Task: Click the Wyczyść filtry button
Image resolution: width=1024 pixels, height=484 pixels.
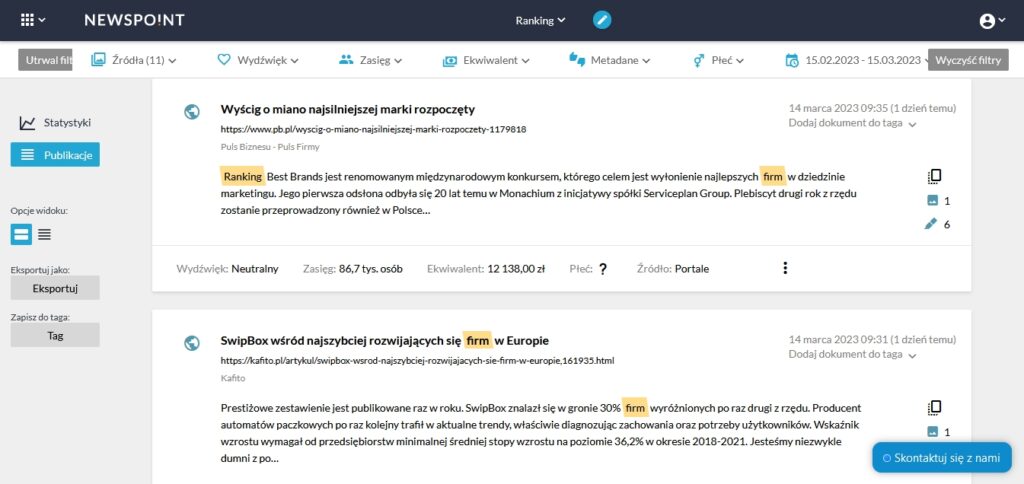Action: (x=968, y=60)
